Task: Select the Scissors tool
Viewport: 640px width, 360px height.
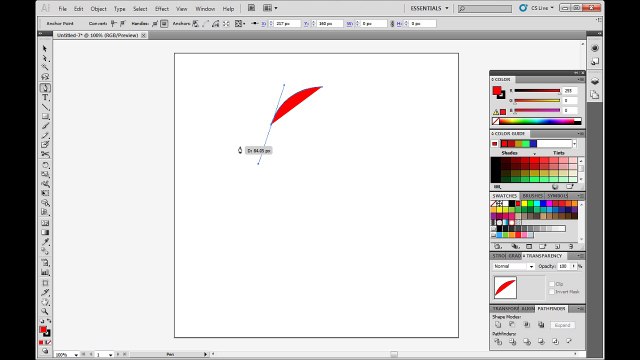Action: click(45, 154)
